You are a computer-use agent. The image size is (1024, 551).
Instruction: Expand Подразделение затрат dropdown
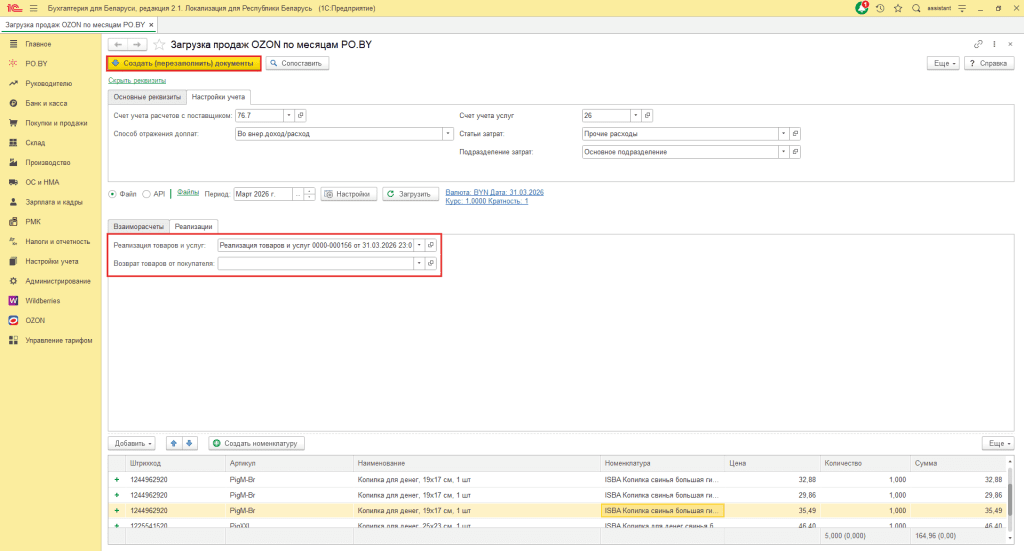tap(783, 152)
